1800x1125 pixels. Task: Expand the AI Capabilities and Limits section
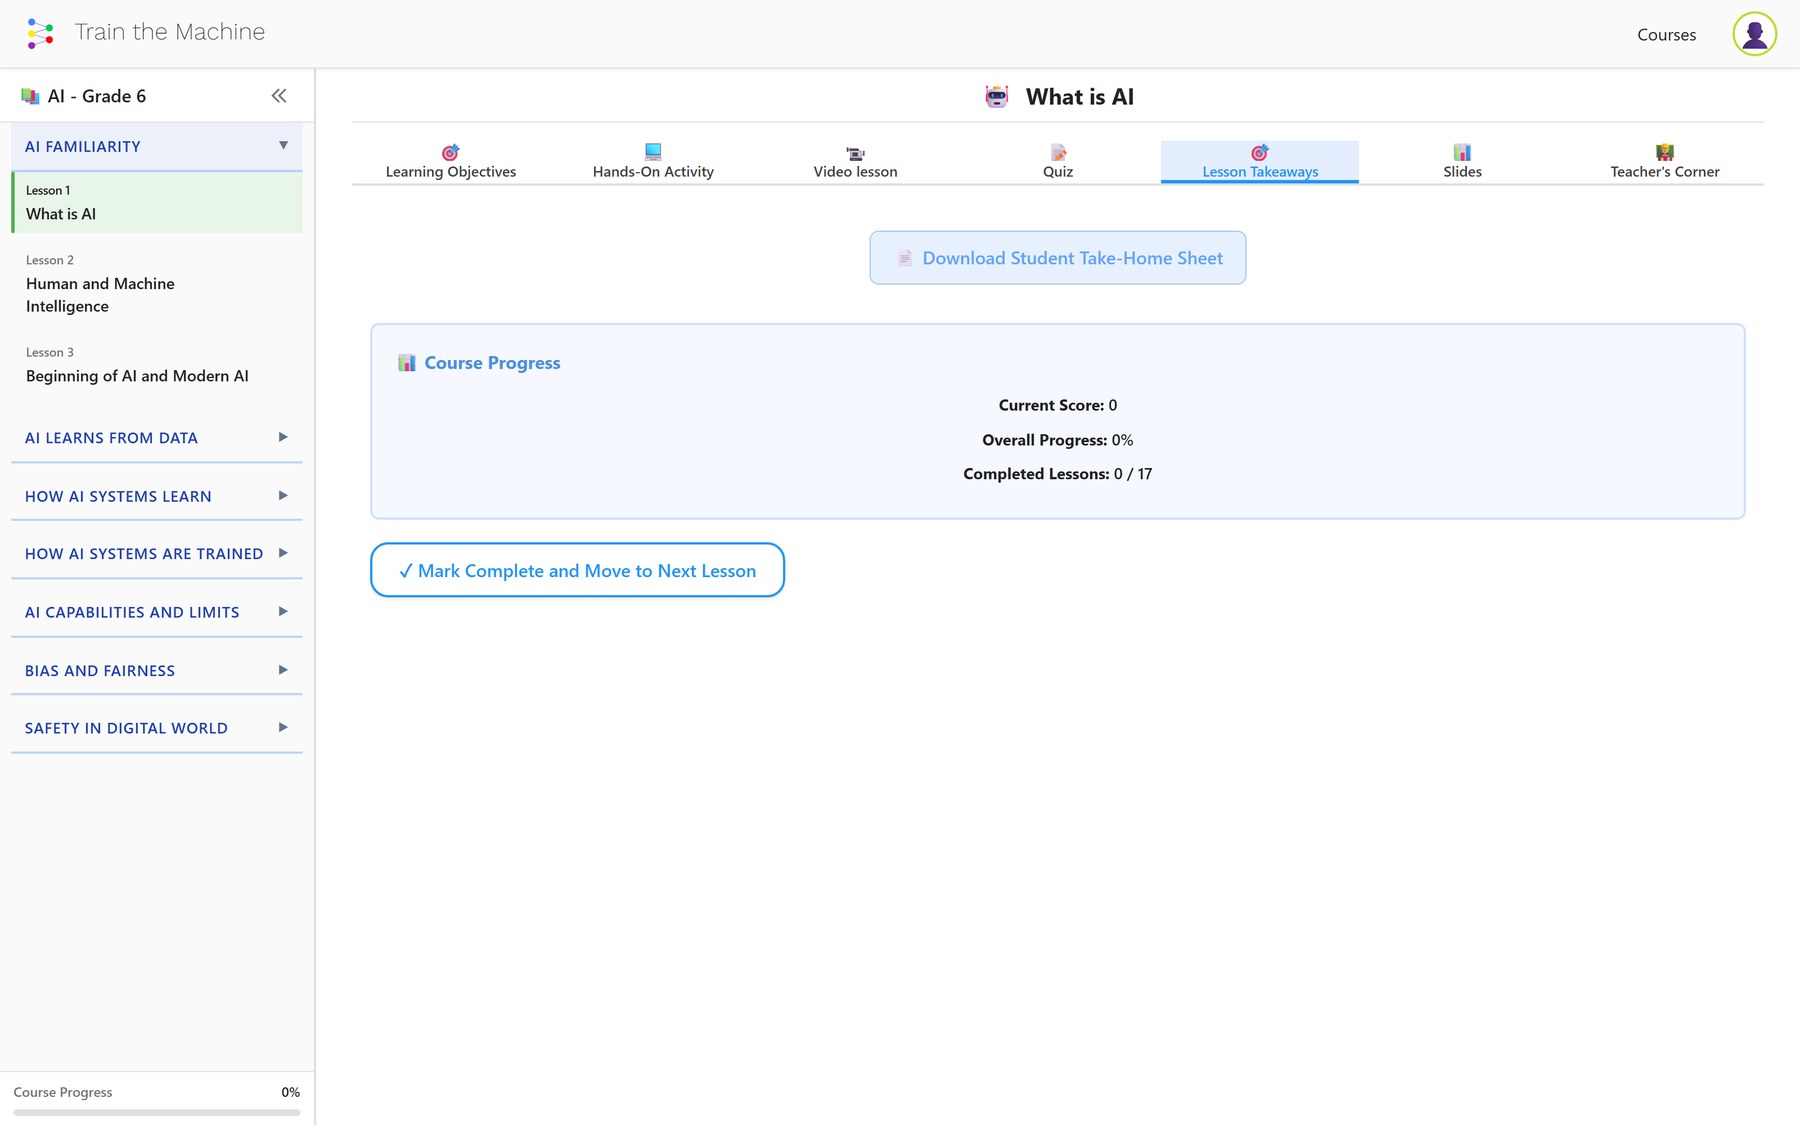tap(157, 612)
